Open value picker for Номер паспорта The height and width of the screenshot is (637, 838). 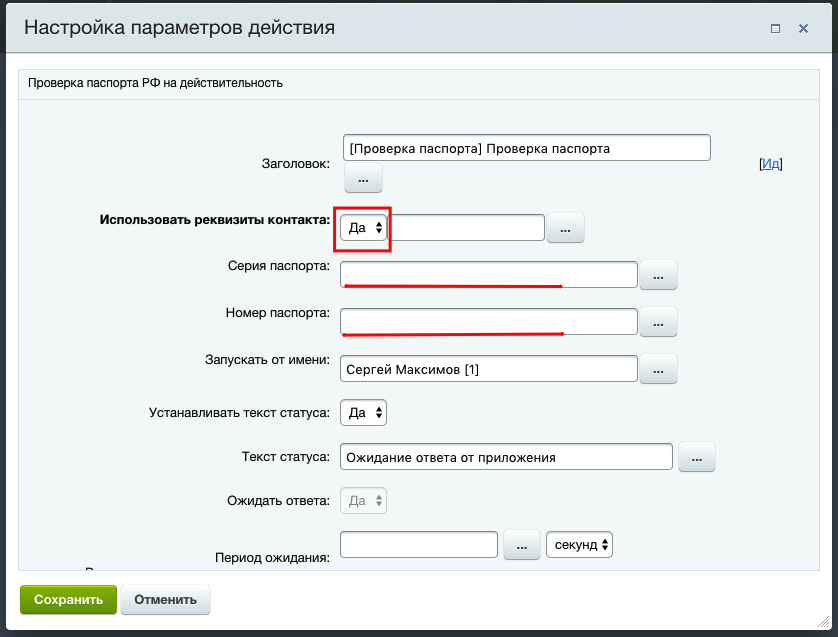pyautogui.click(x=658, y=322)
